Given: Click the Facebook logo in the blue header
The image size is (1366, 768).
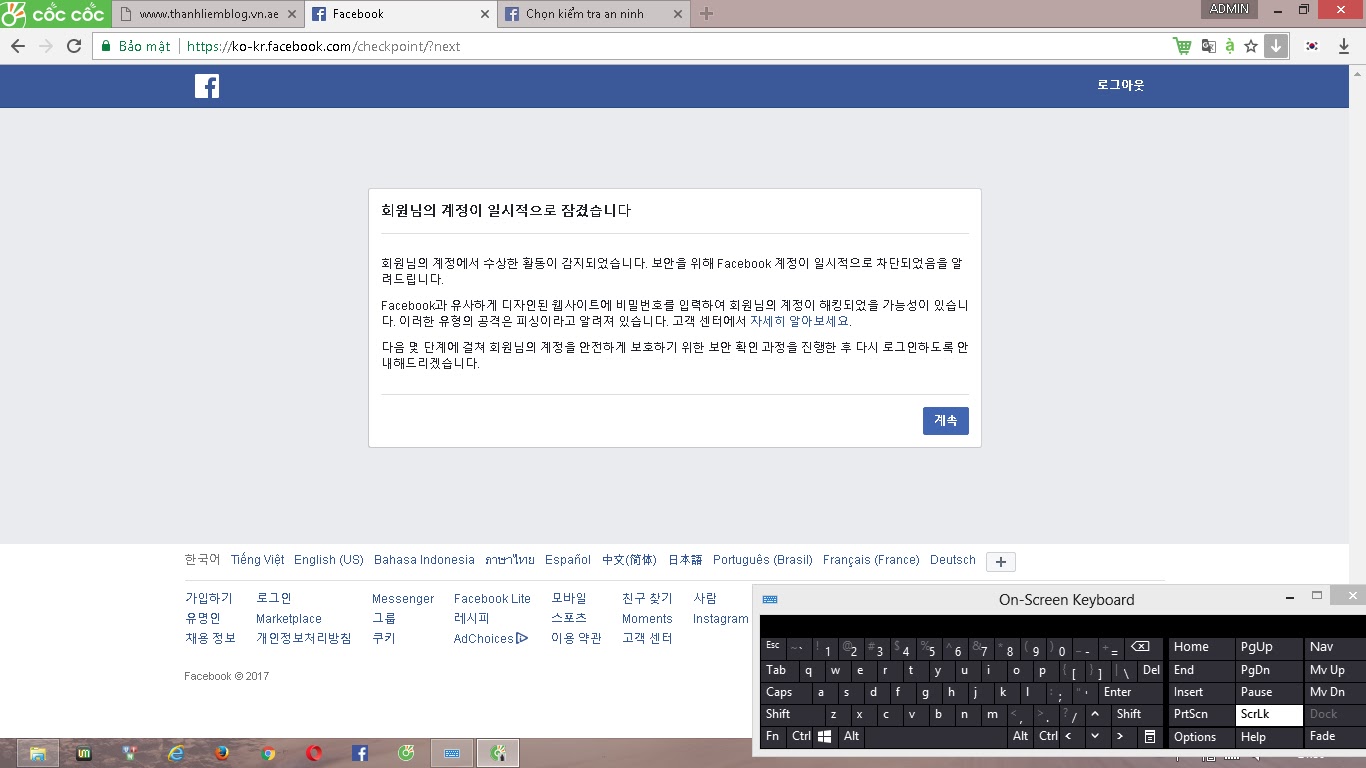Looking at the screenshot, I should tap(207, 86).
